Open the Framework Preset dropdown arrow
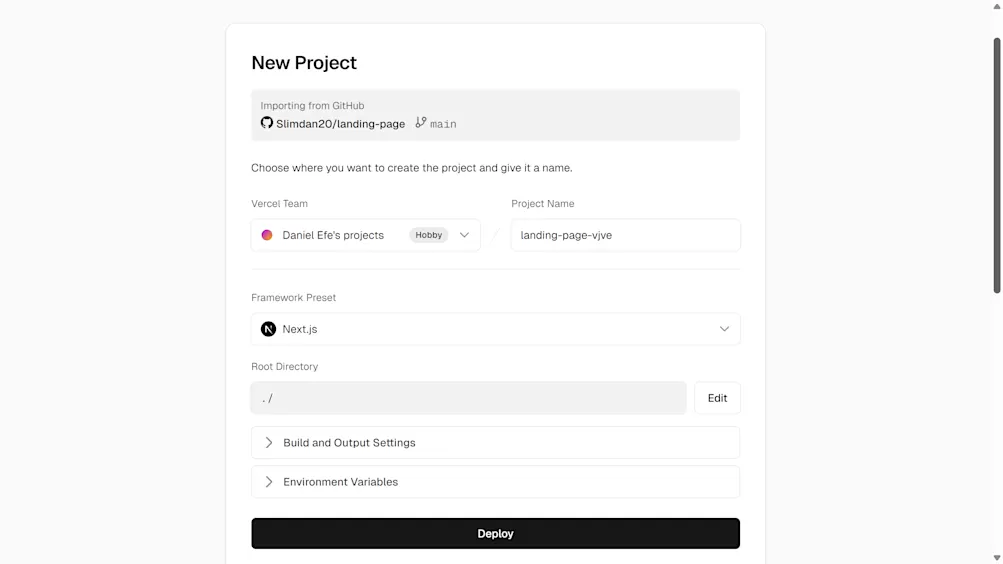Screen dimensions: 1003x564 [724, 329]
